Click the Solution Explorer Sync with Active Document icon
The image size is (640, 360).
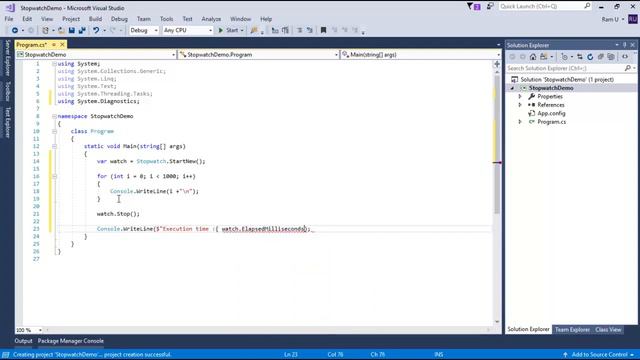click(x=580, y=57)
